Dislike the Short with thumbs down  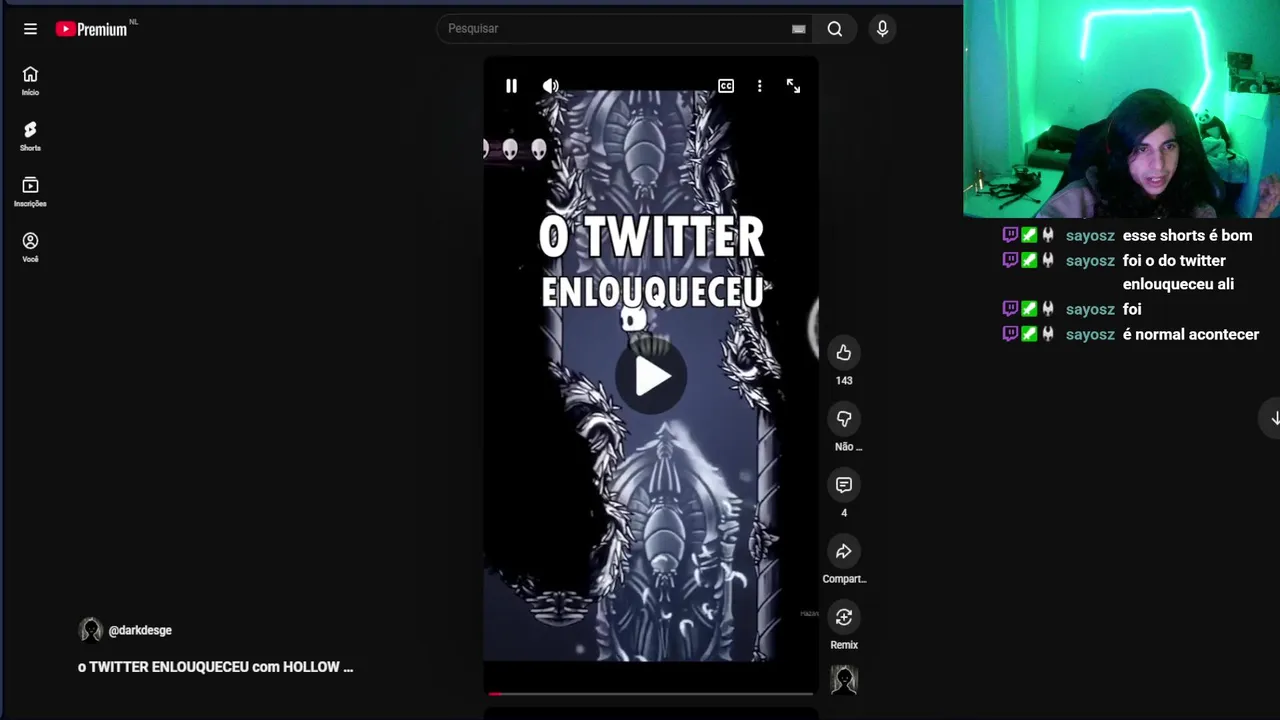[x=844, y=418]
